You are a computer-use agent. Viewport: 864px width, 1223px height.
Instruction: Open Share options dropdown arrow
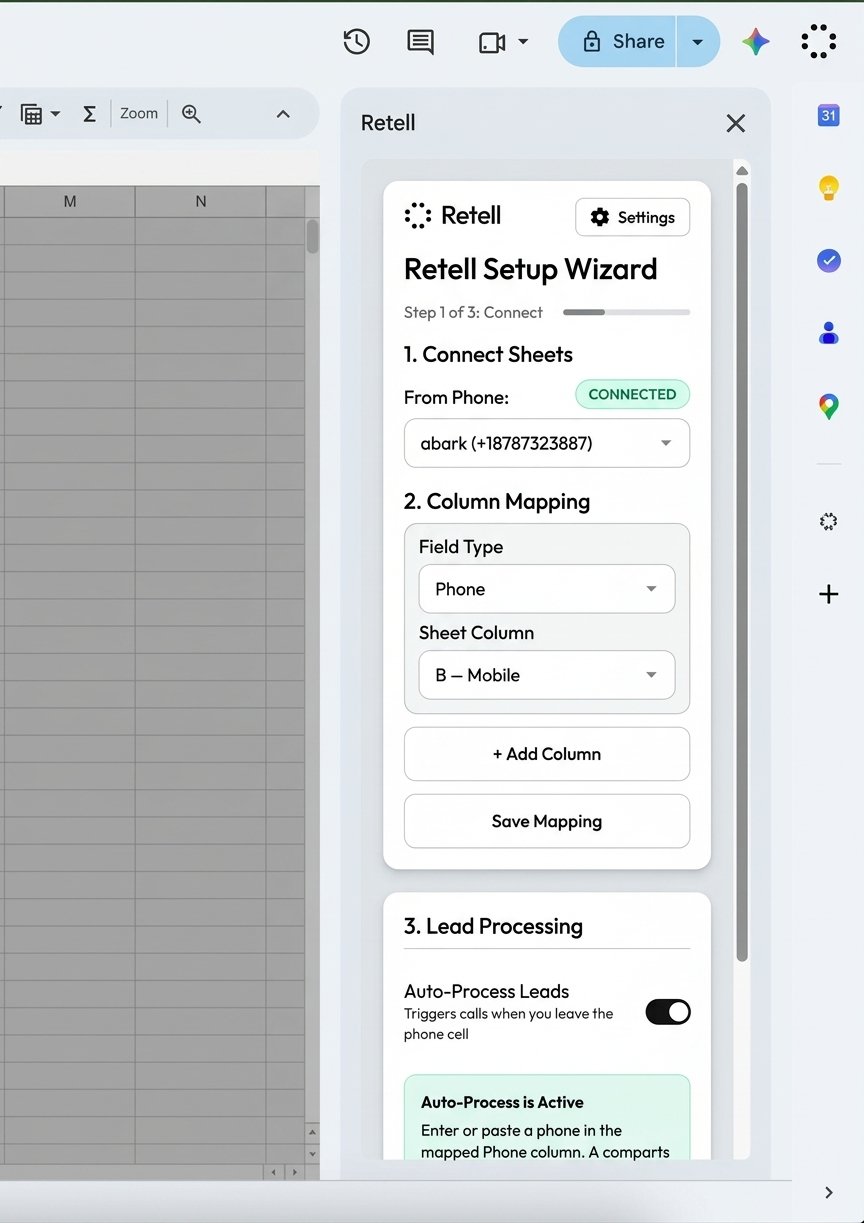698,42
